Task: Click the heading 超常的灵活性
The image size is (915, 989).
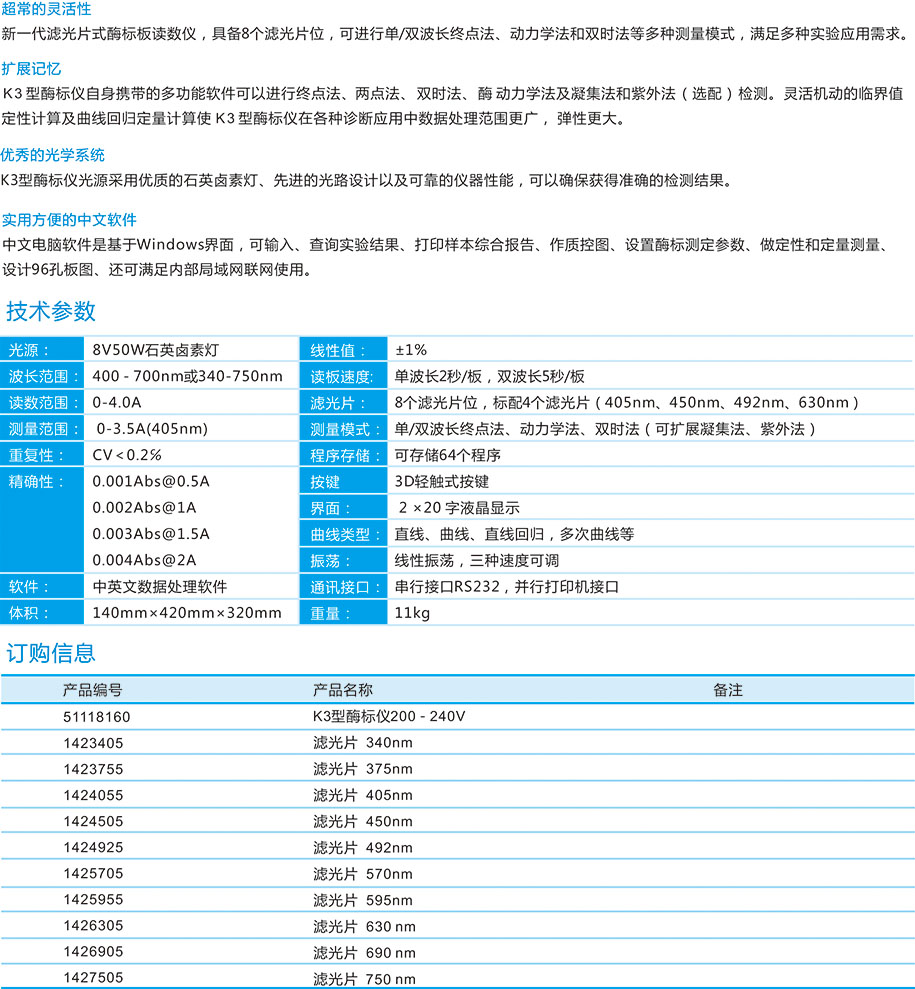Action: (x=46, y=9)
